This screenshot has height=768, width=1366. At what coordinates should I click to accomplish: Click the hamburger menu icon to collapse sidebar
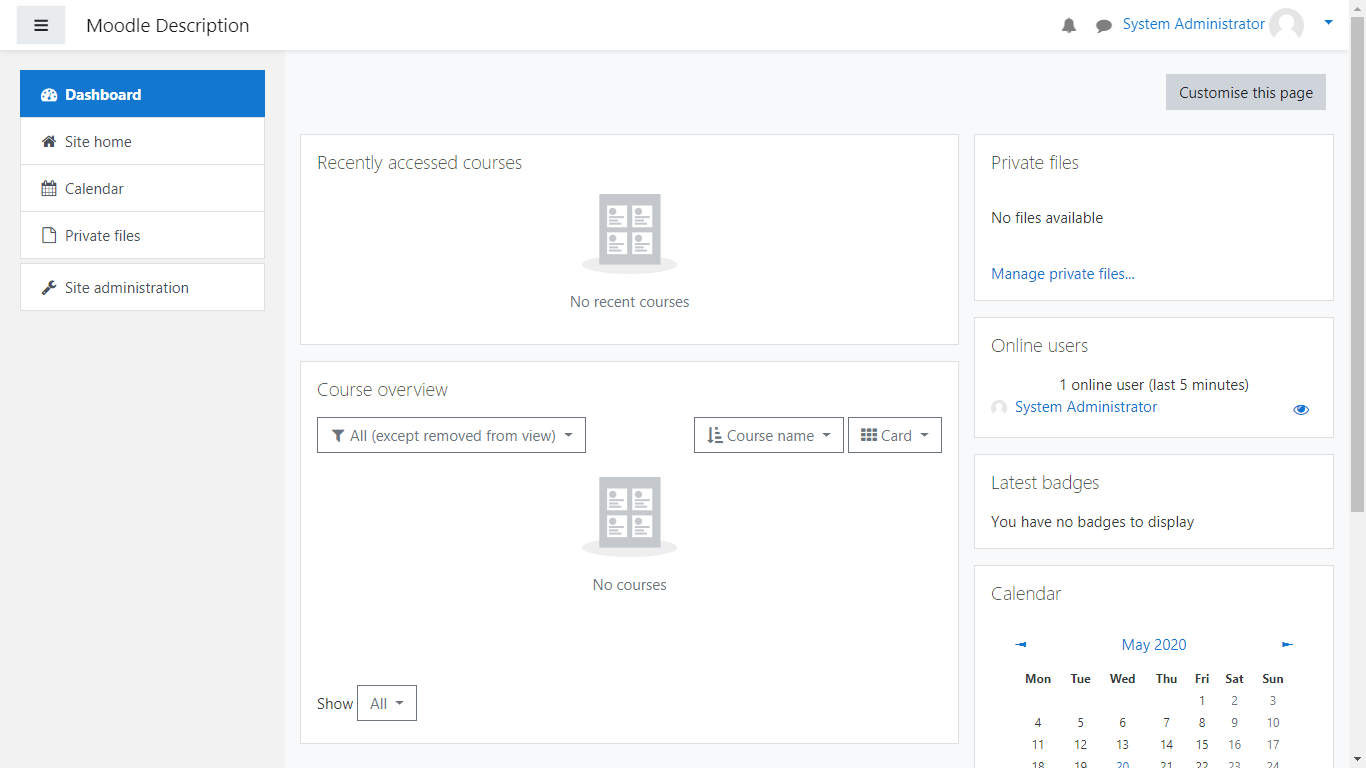pyautogui.click(x=41, y=26)
